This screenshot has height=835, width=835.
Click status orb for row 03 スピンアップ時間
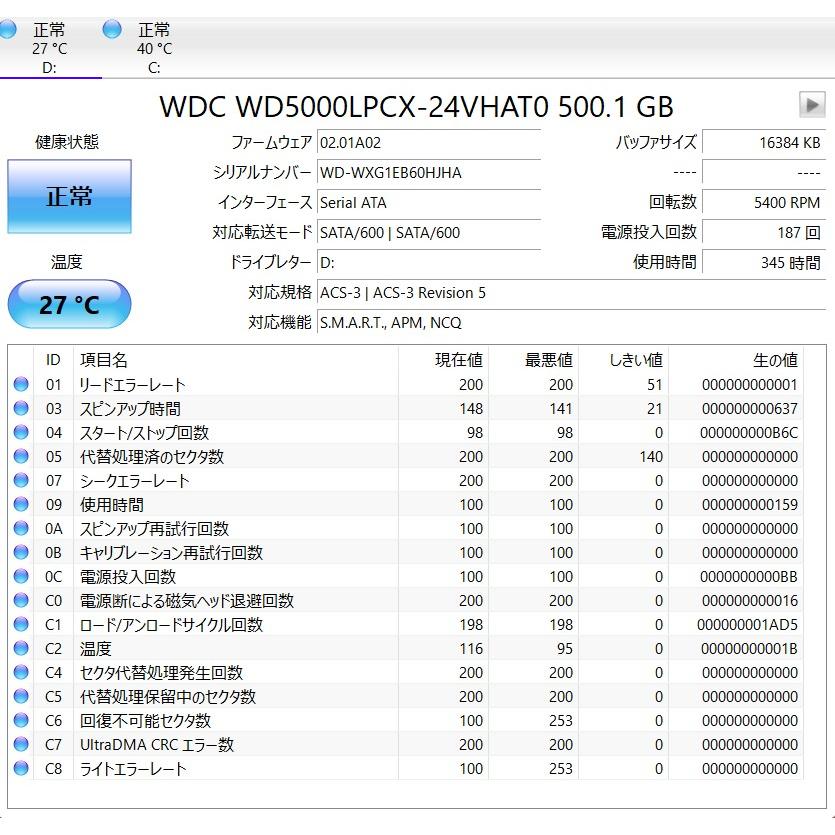[x=21, y=408]
